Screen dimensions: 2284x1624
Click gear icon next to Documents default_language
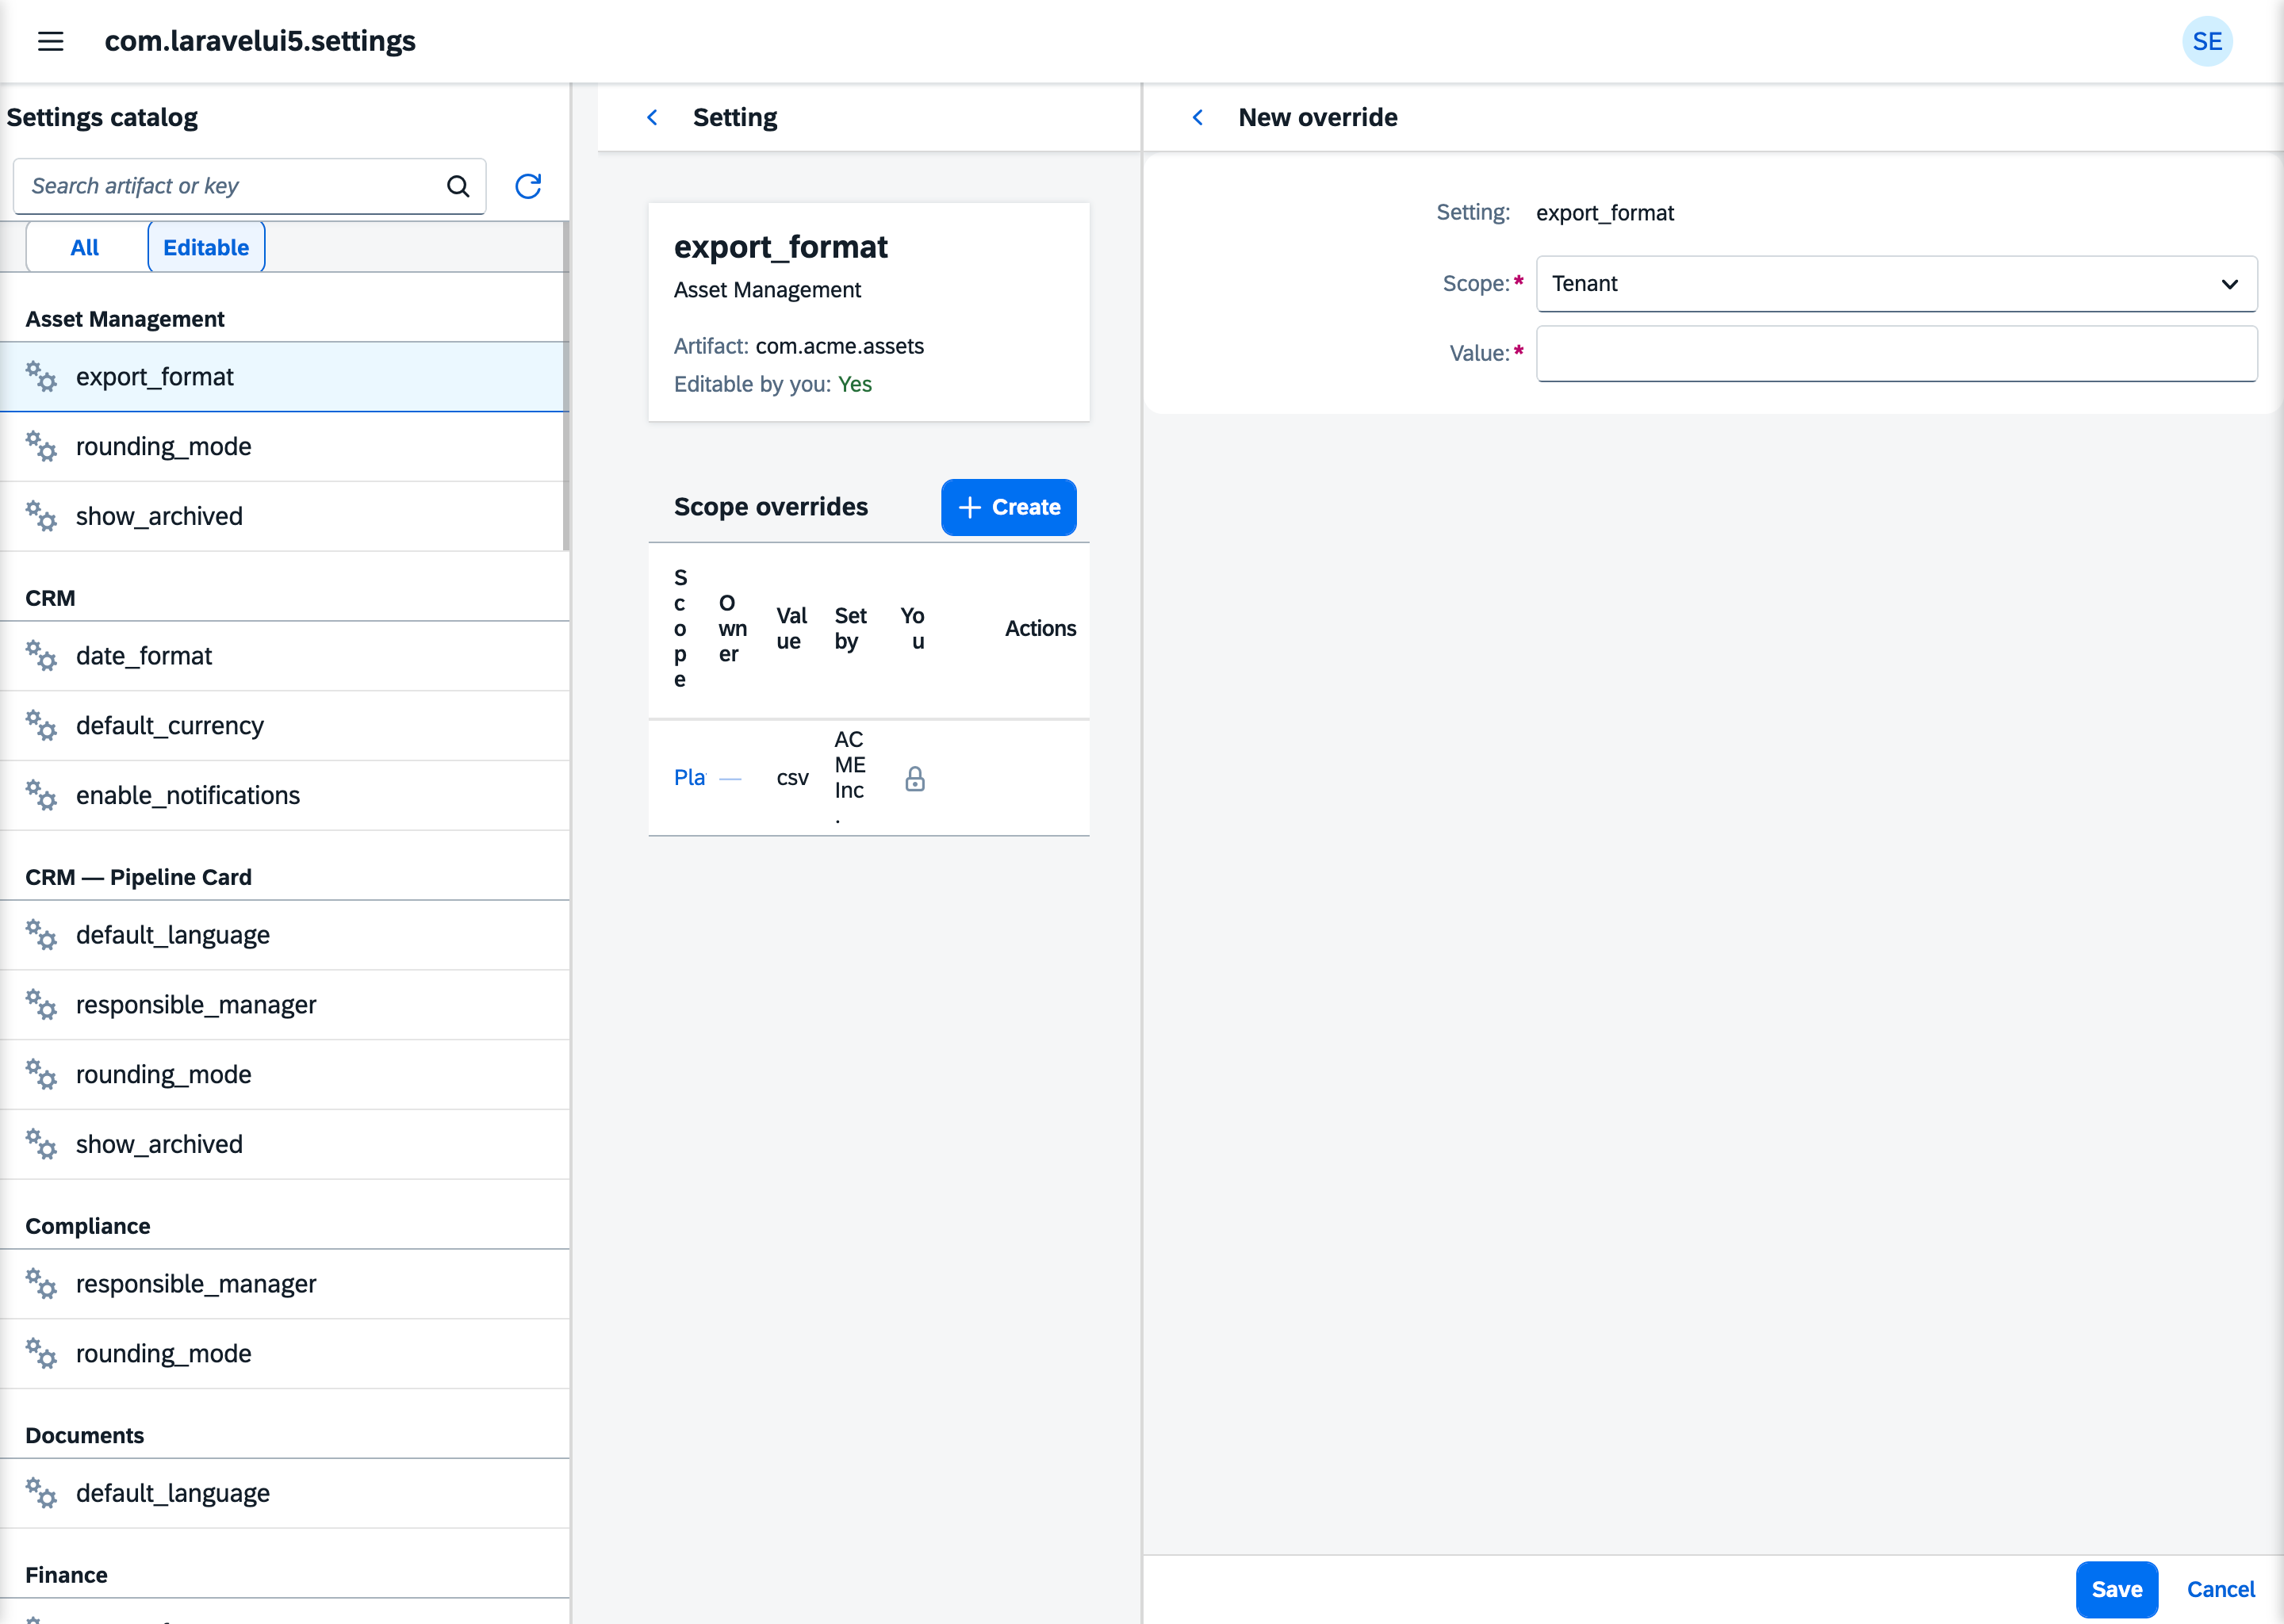click(41, 1493)
